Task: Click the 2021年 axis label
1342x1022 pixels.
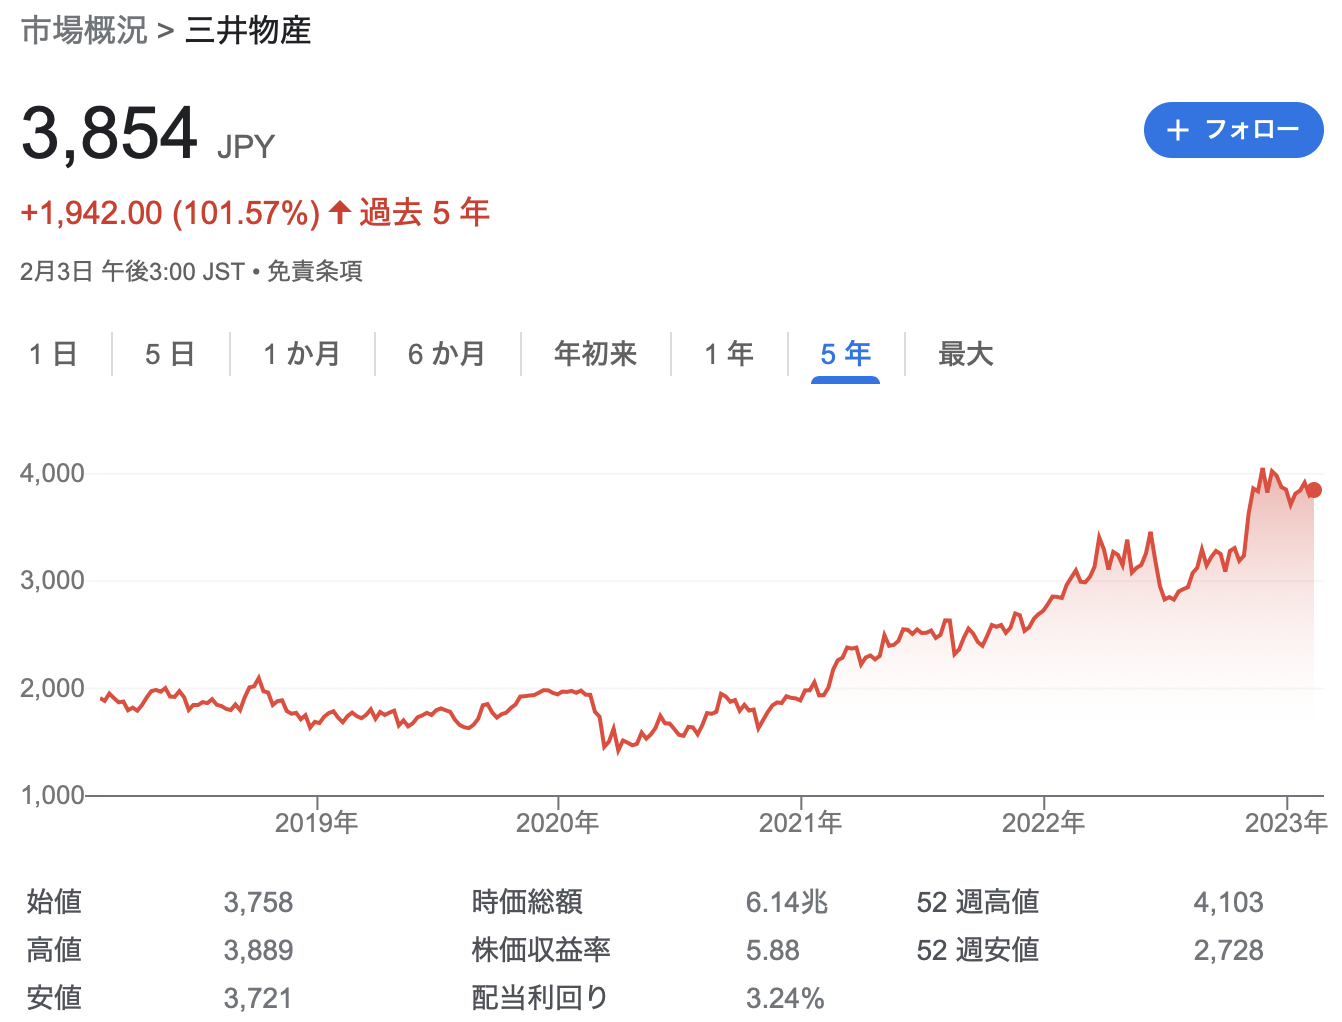Action: [801, 823]
